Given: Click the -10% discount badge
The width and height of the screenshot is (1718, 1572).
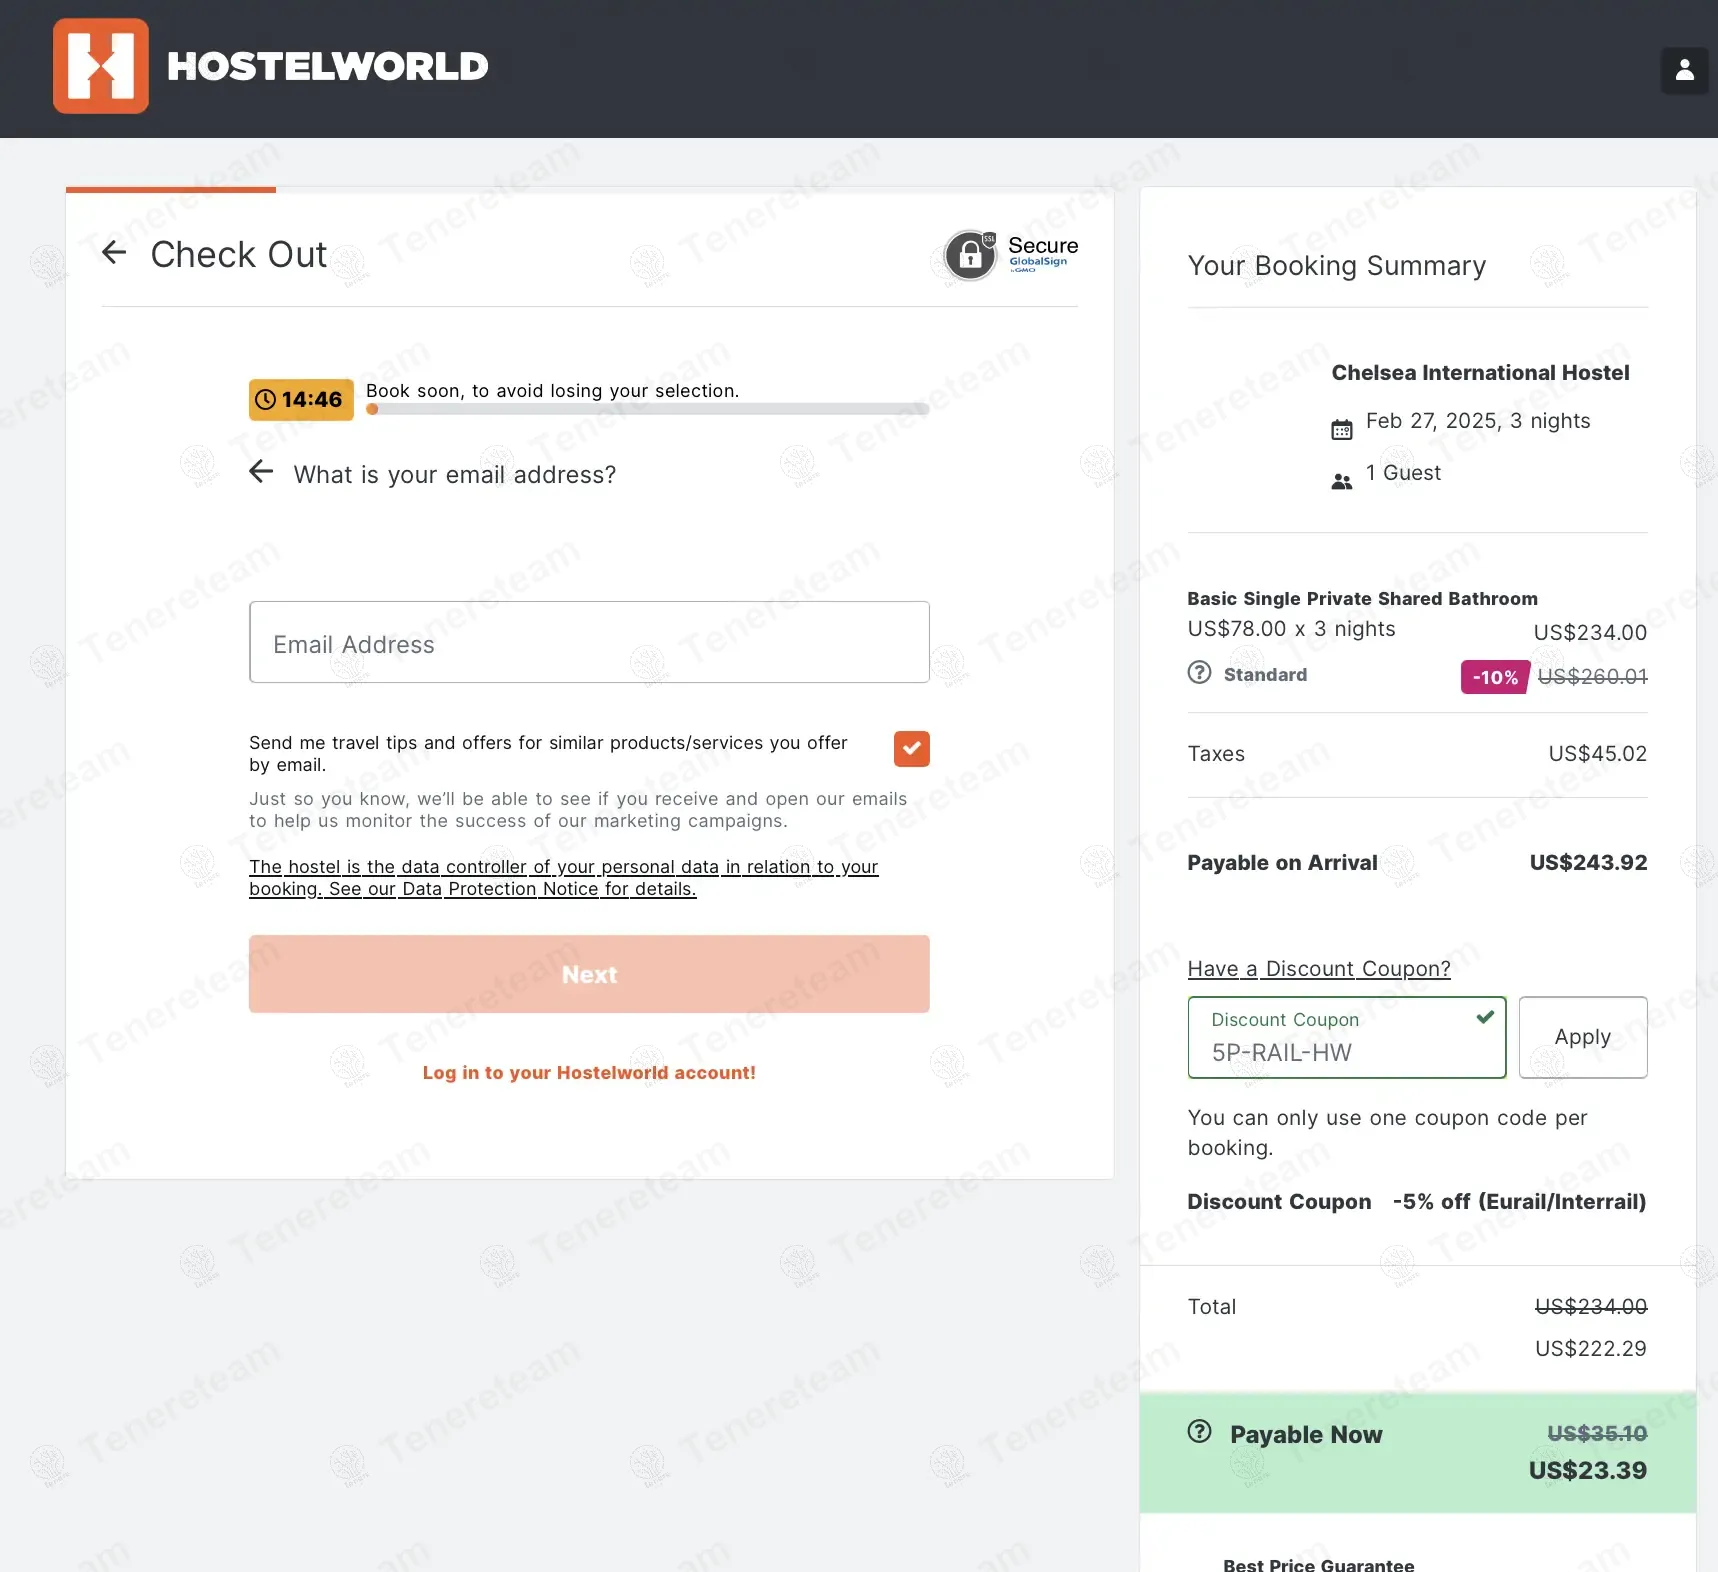Looking at the screenshot, I should point(1494,677).
